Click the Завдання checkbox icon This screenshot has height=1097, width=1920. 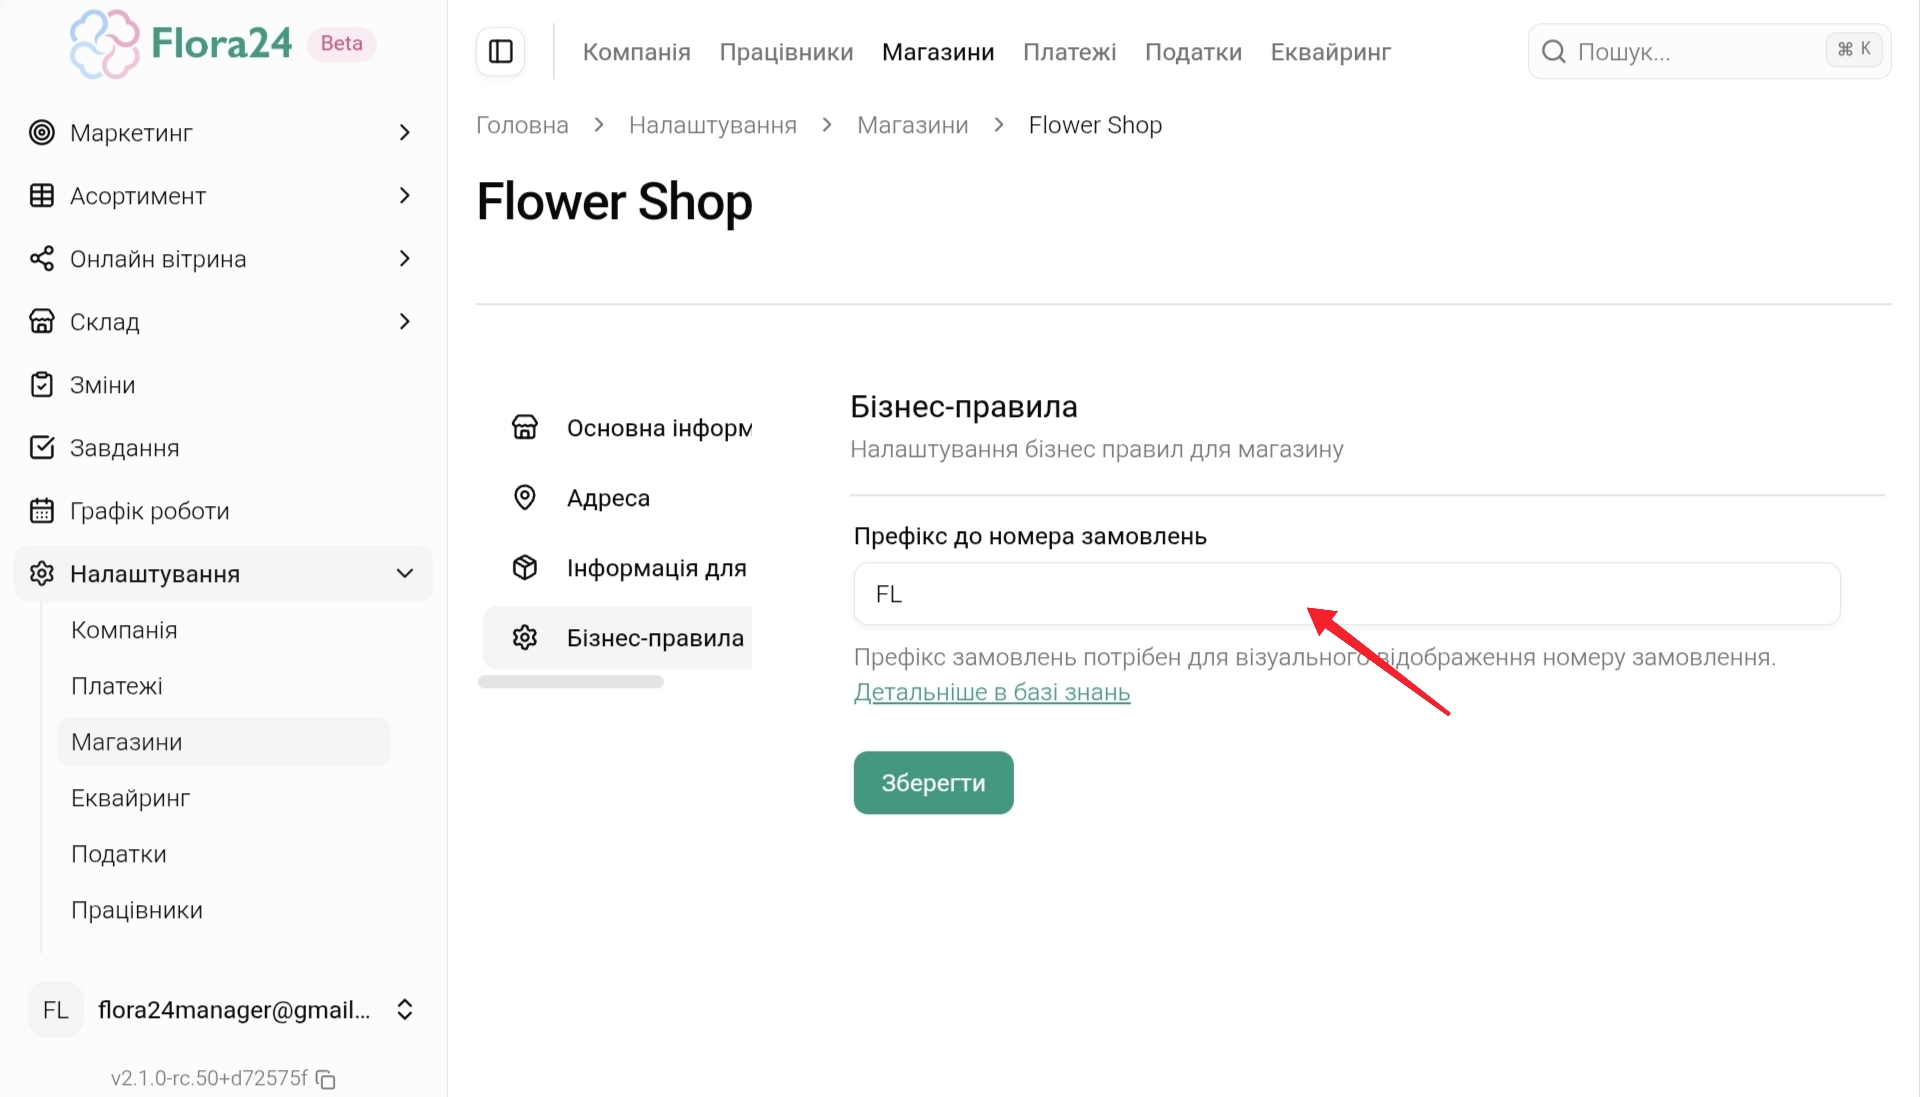42,448
